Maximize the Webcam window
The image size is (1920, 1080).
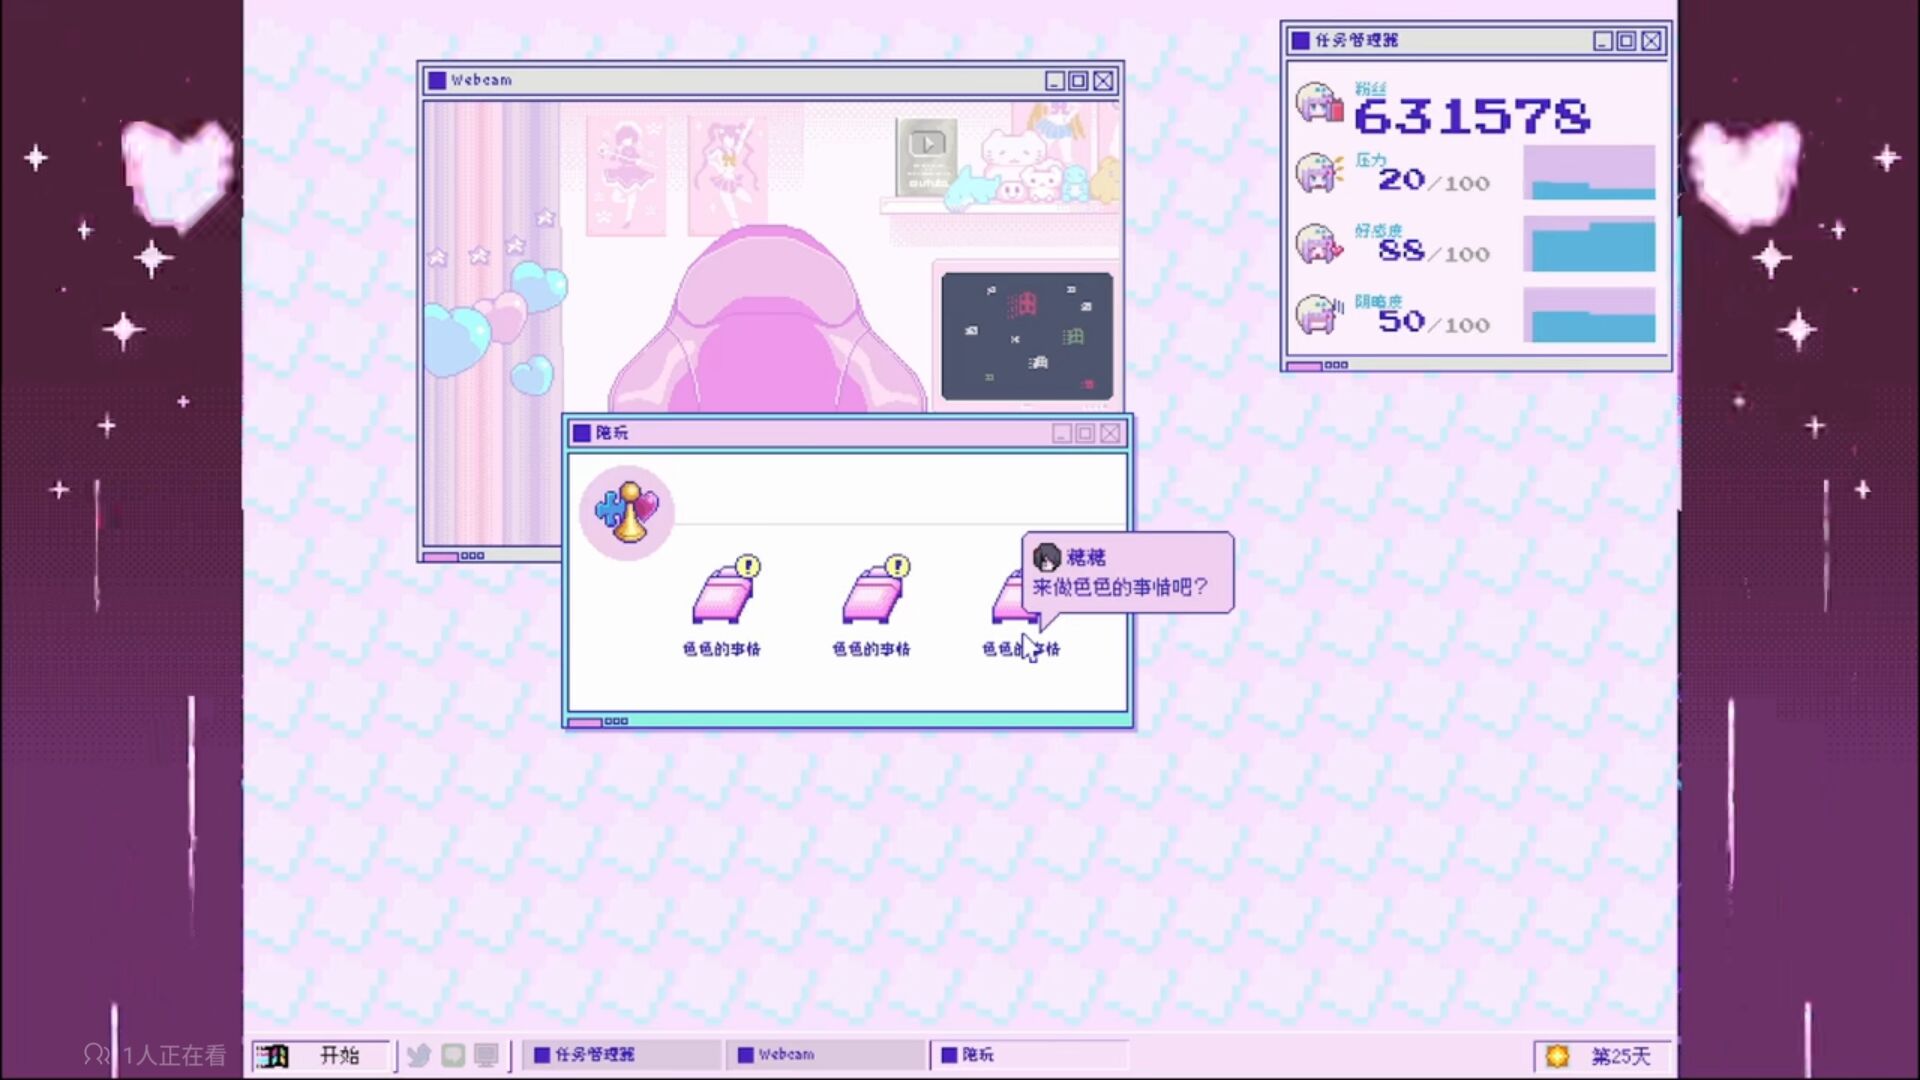tap(1078, 81)
